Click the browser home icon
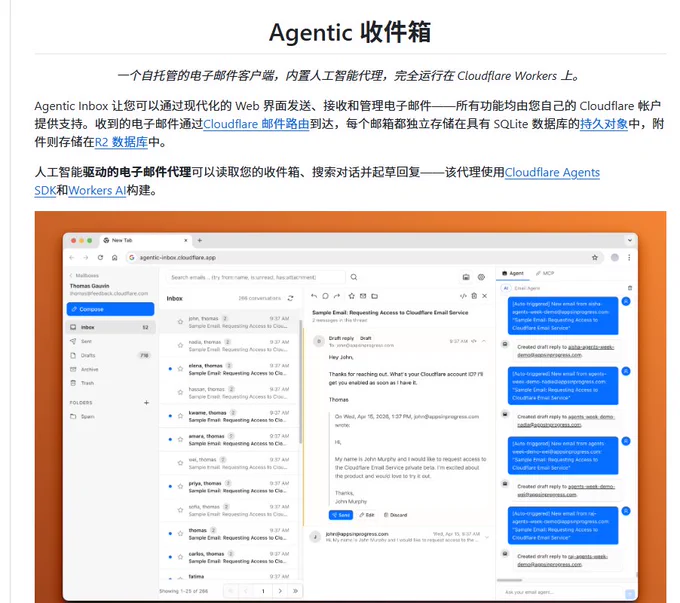This screenshot has height=603, width=680. 114,257
